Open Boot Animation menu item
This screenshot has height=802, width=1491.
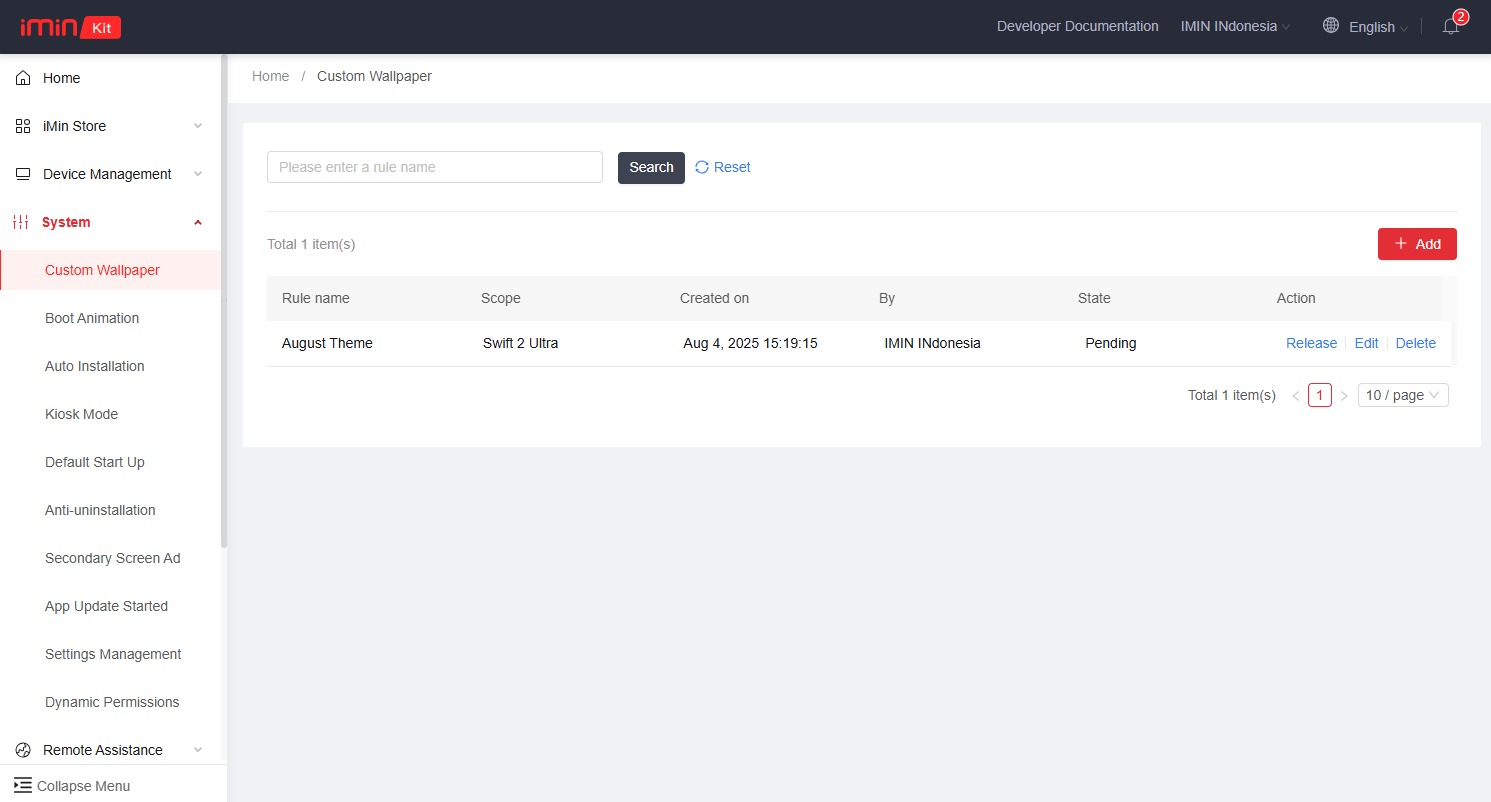point(92,318)
